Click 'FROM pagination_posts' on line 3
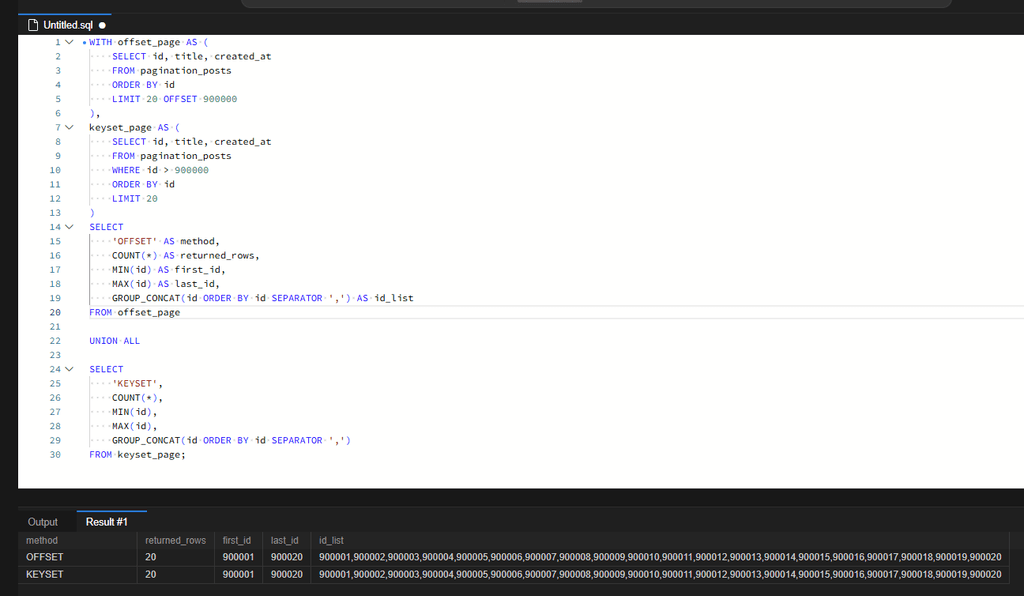 pos(172,71)
